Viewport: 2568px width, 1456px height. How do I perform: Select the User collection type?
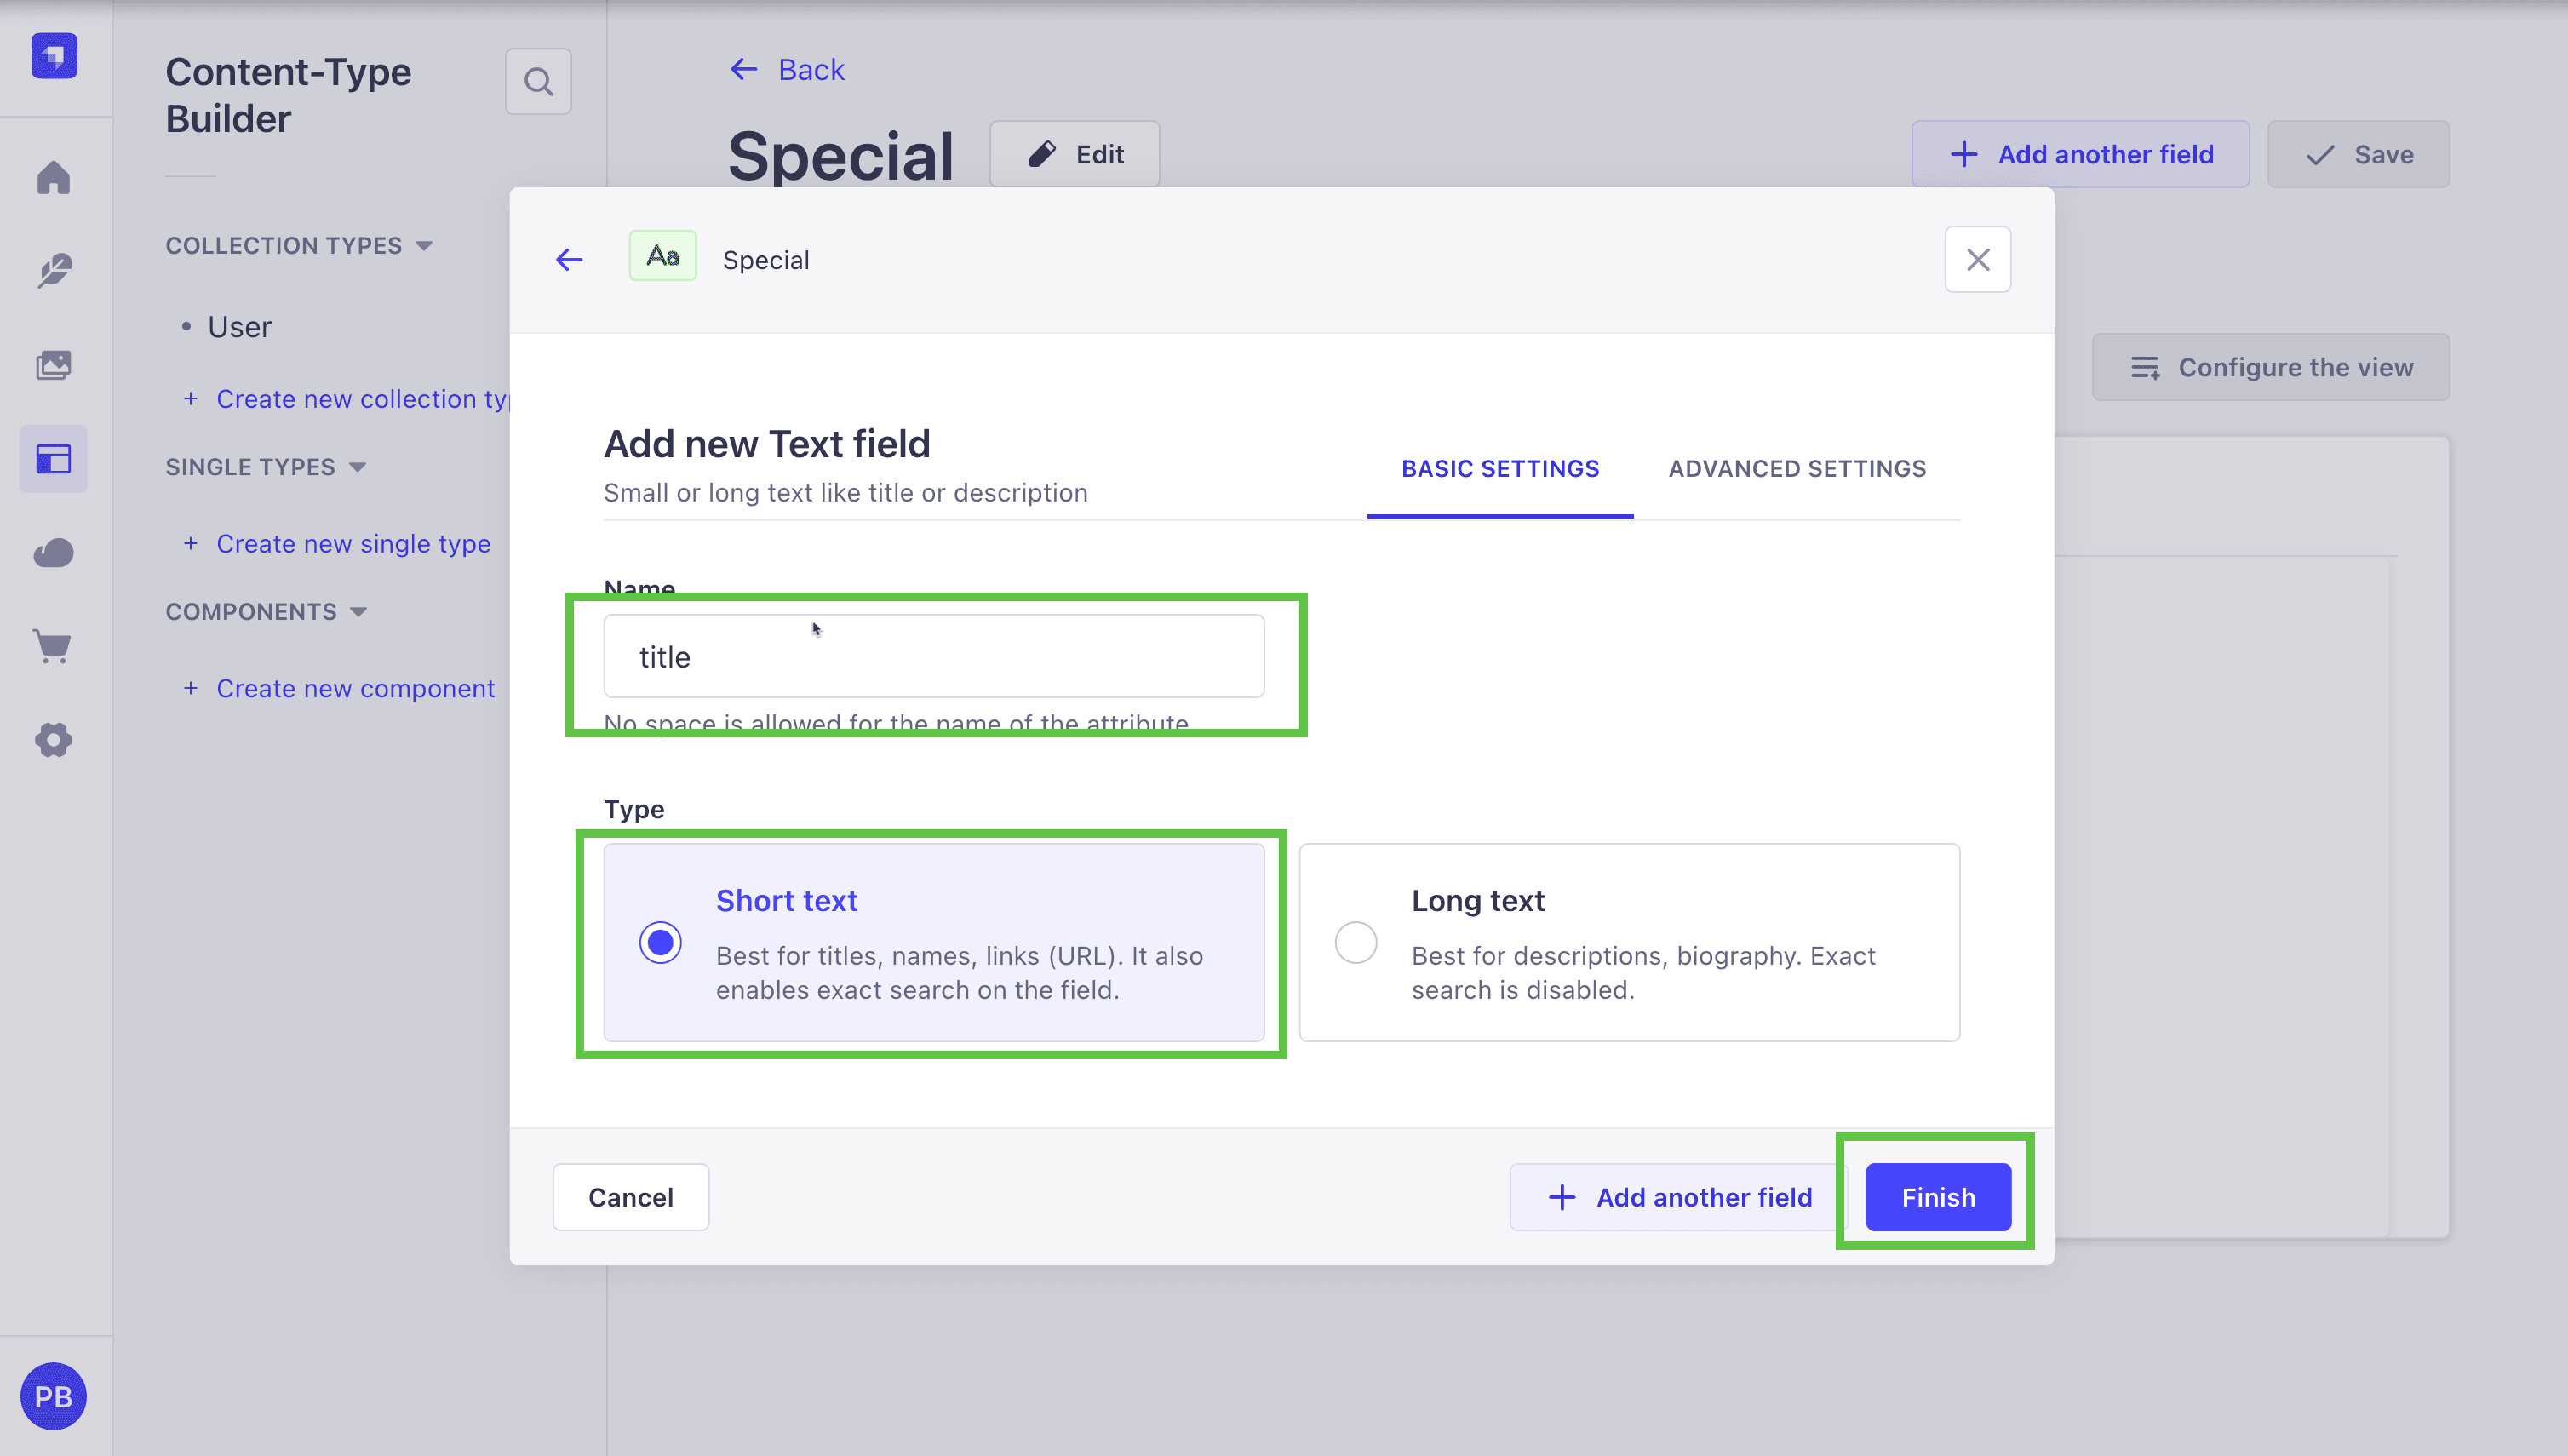(x=239, y=327)
